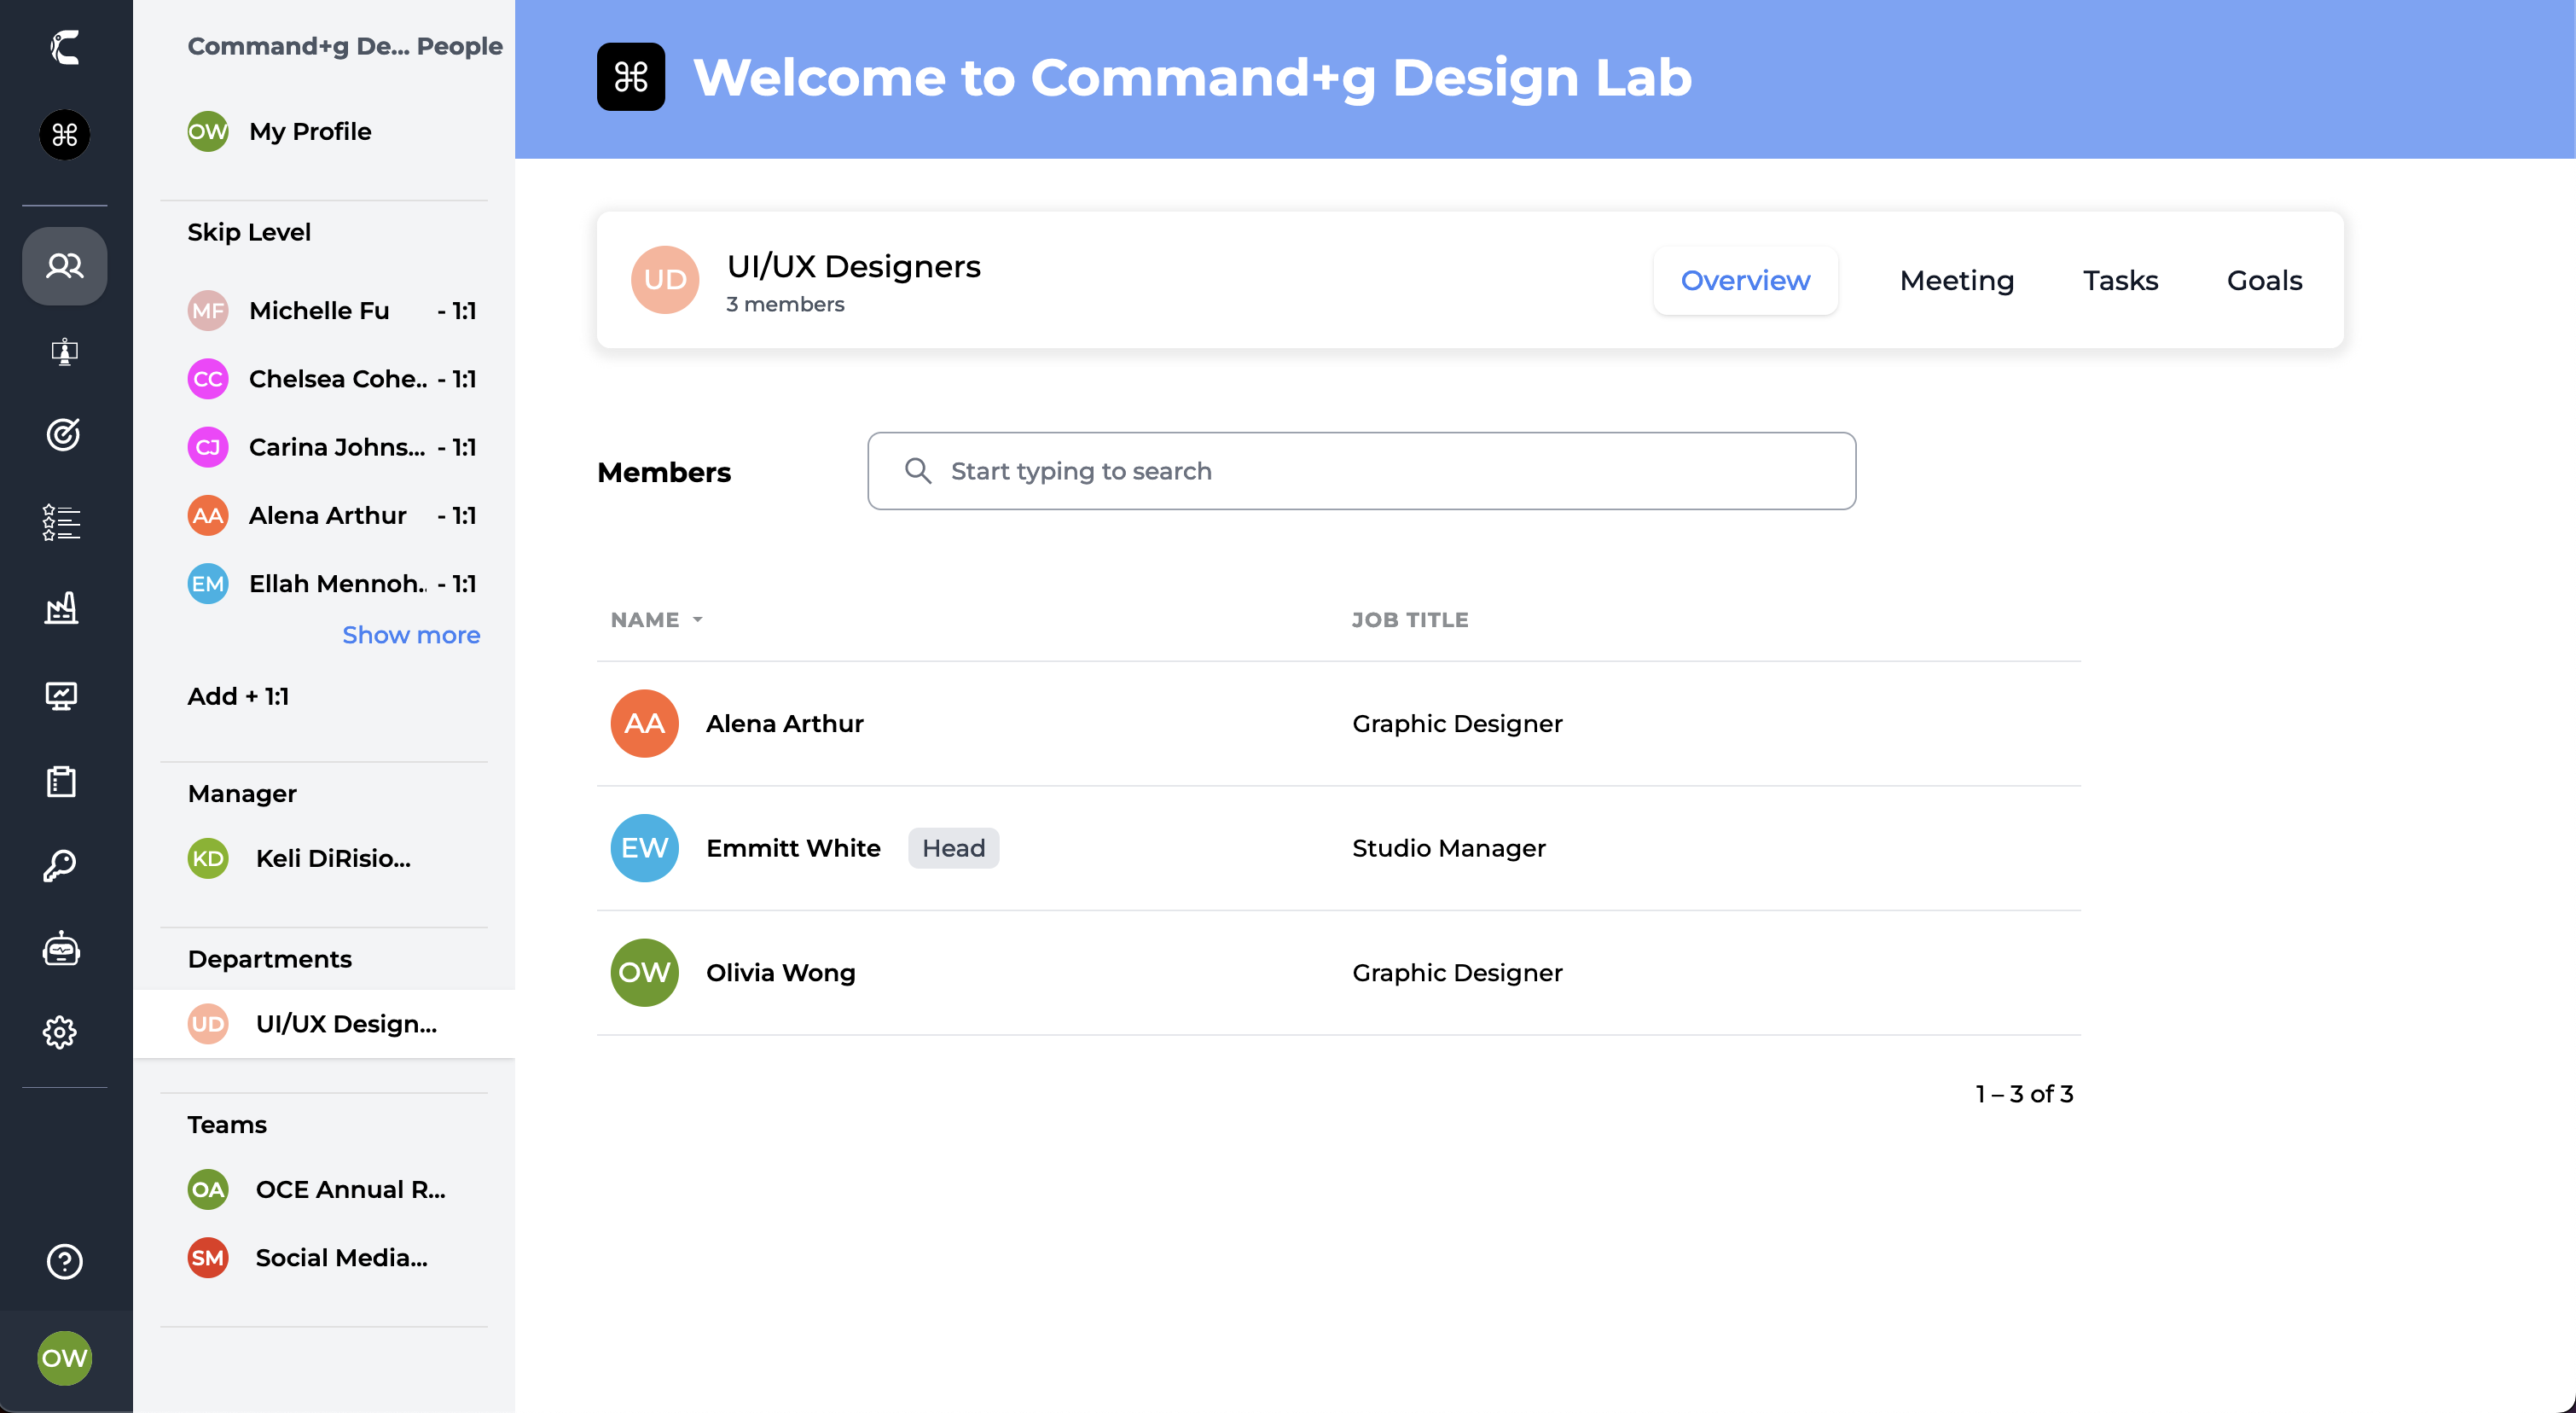Image resolution: width=2576 pixels, height=1413 pixels.
Task: Click Add + 1:1 link
Action: pos(238,696)
